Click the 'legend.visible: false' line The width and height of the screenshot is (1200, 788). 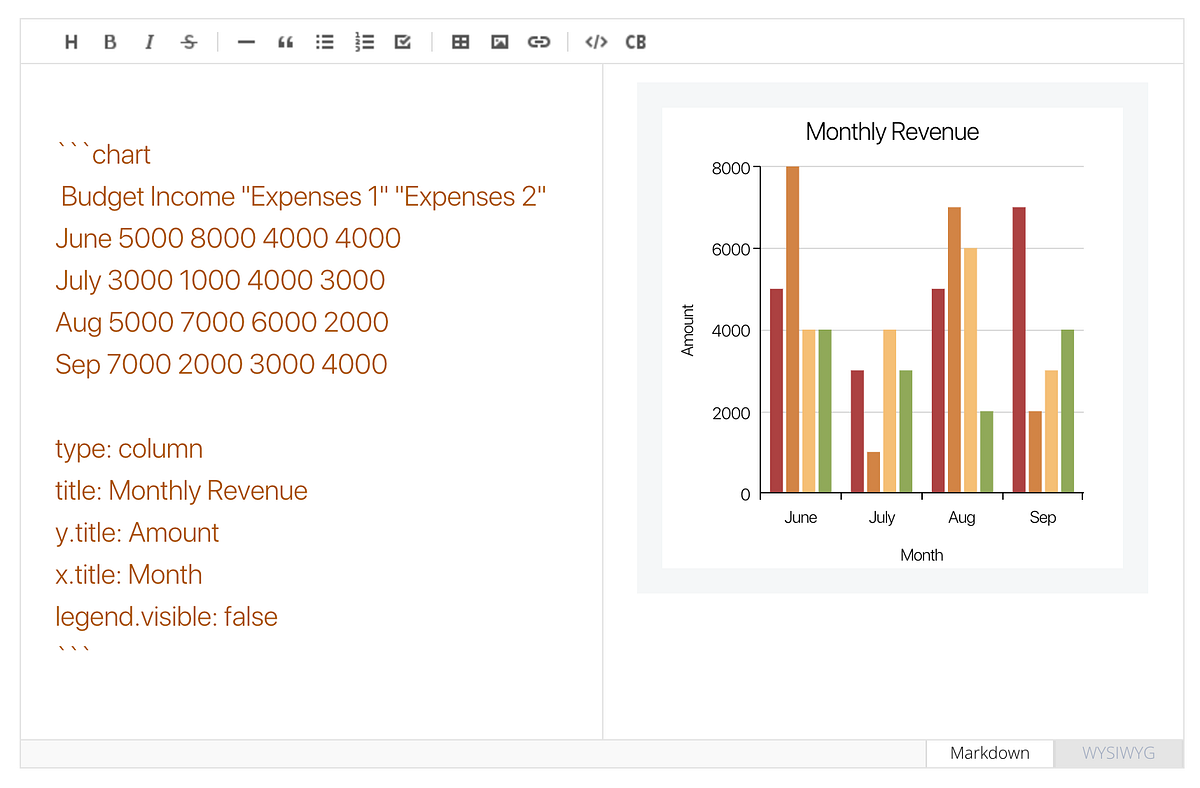[167, 617]
